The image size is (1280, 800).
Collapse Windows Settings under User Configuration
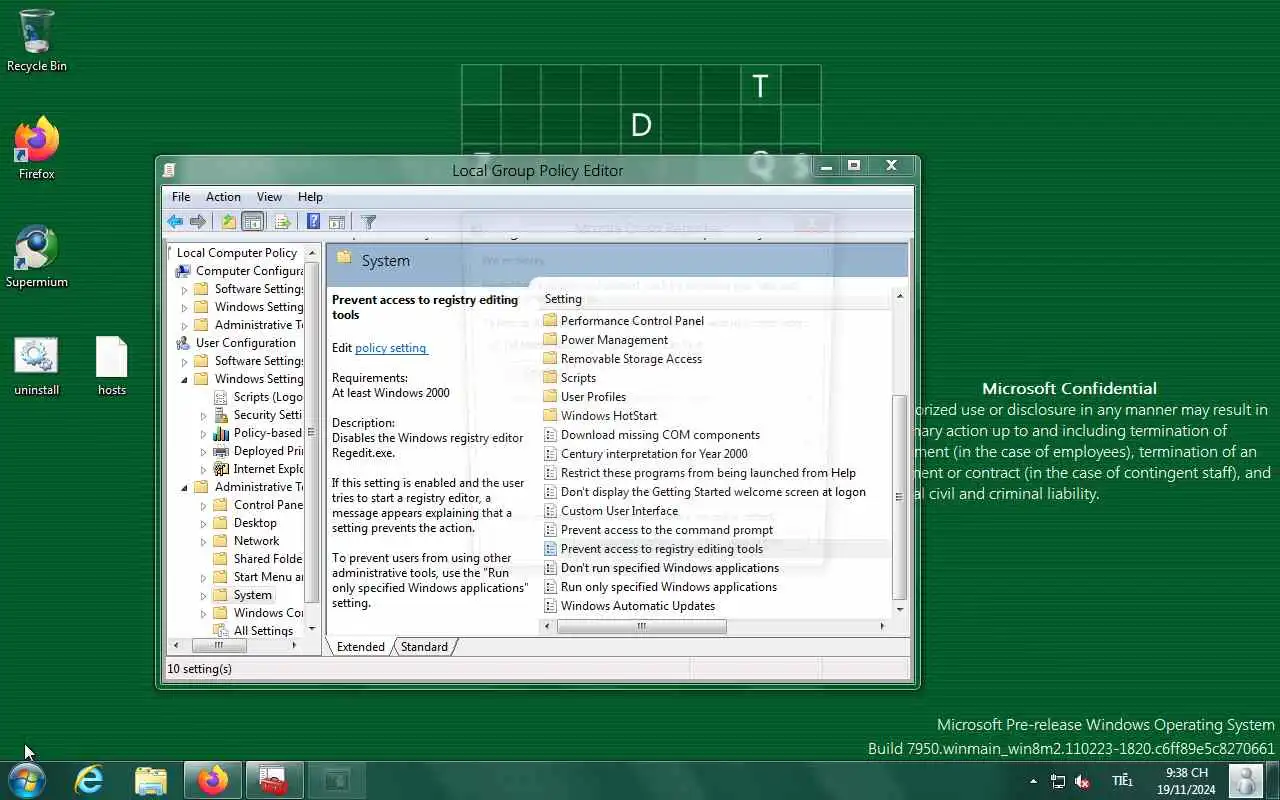184,380
